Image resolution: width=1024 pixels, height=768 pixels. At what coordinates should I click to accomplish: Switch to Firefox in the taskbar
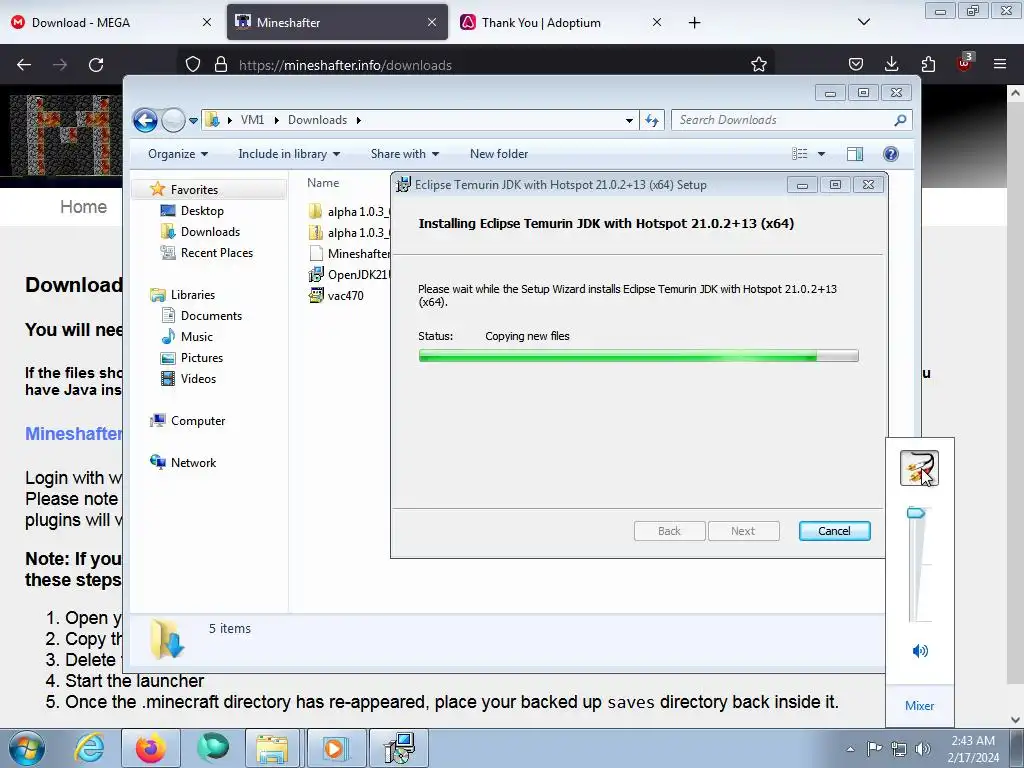[151, 748]
